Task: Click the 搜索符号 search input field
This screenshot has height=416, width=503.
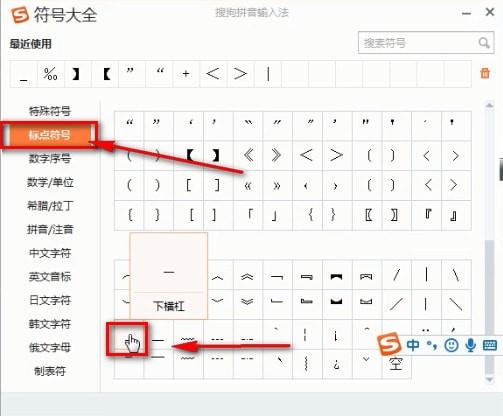Action: click(418, 43)
